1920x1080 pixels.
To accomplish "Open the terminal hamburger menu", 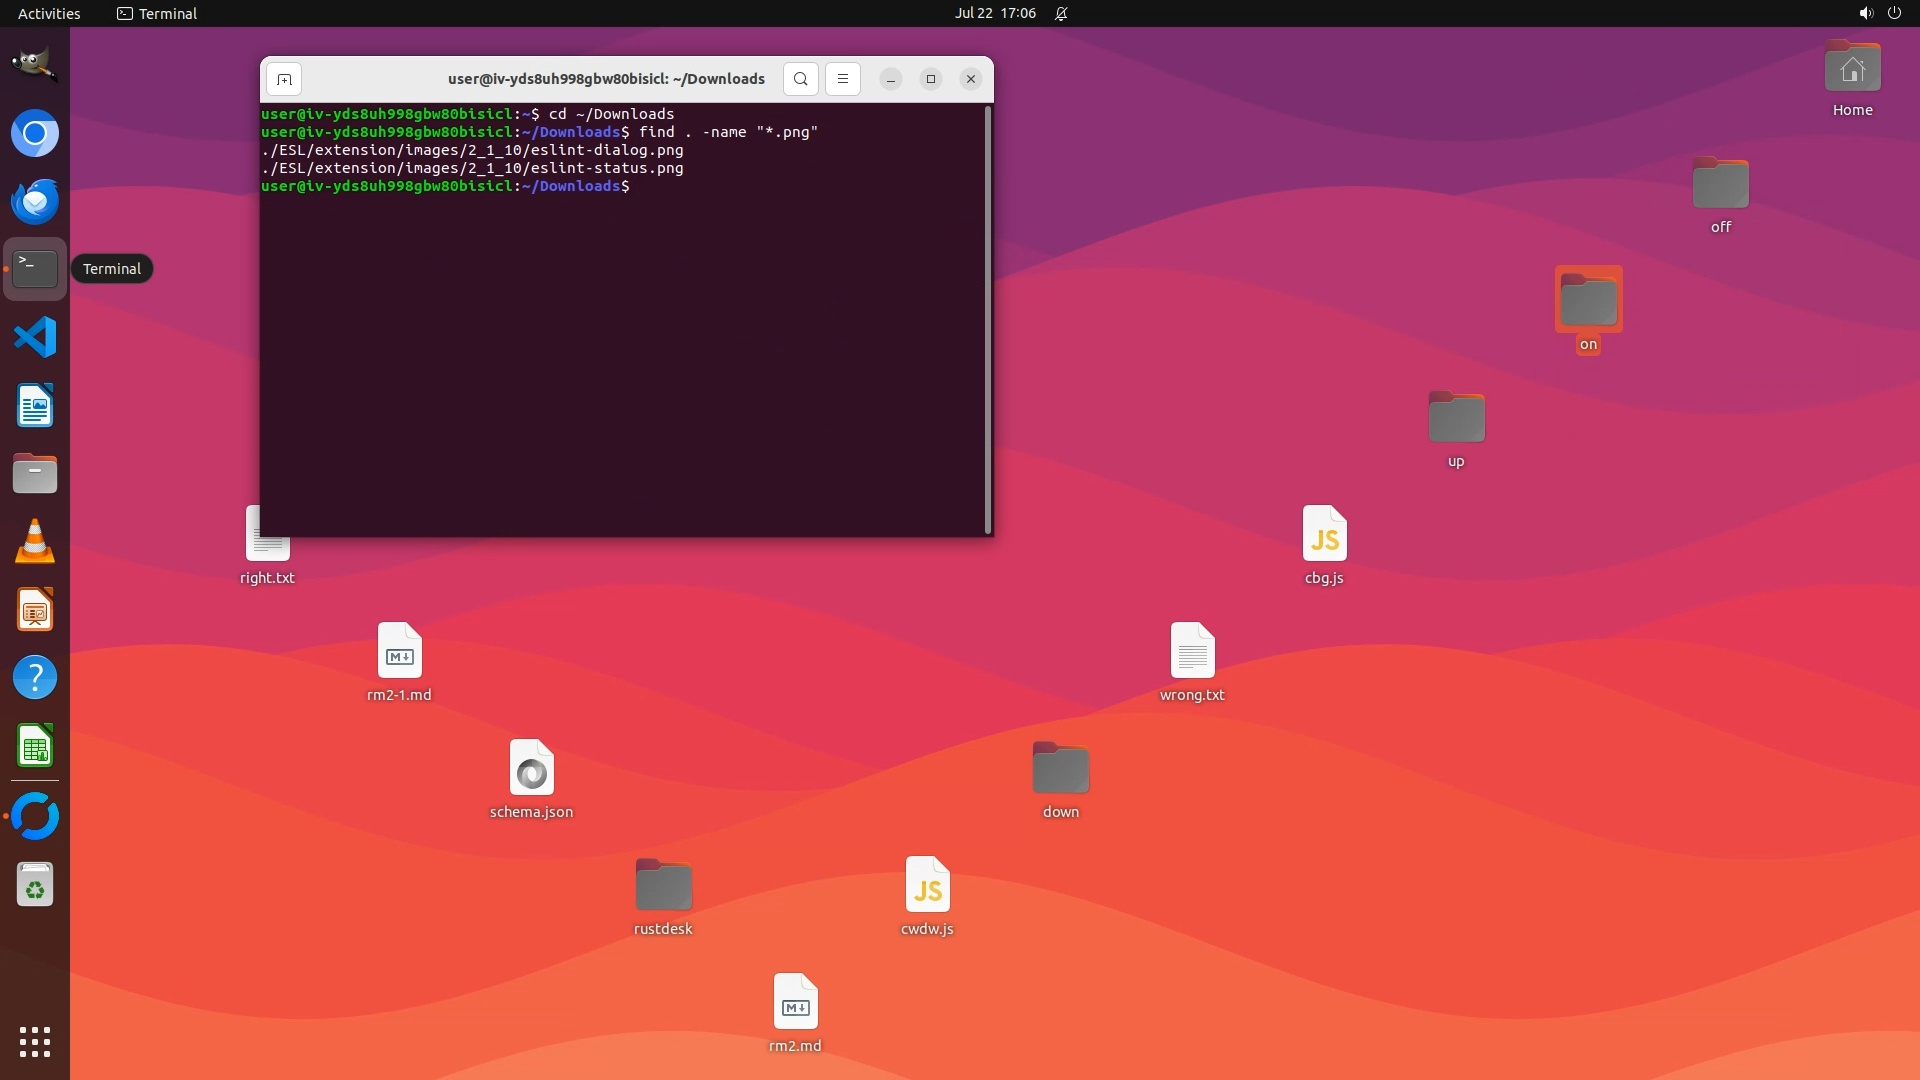I will [x=842, y=79].
